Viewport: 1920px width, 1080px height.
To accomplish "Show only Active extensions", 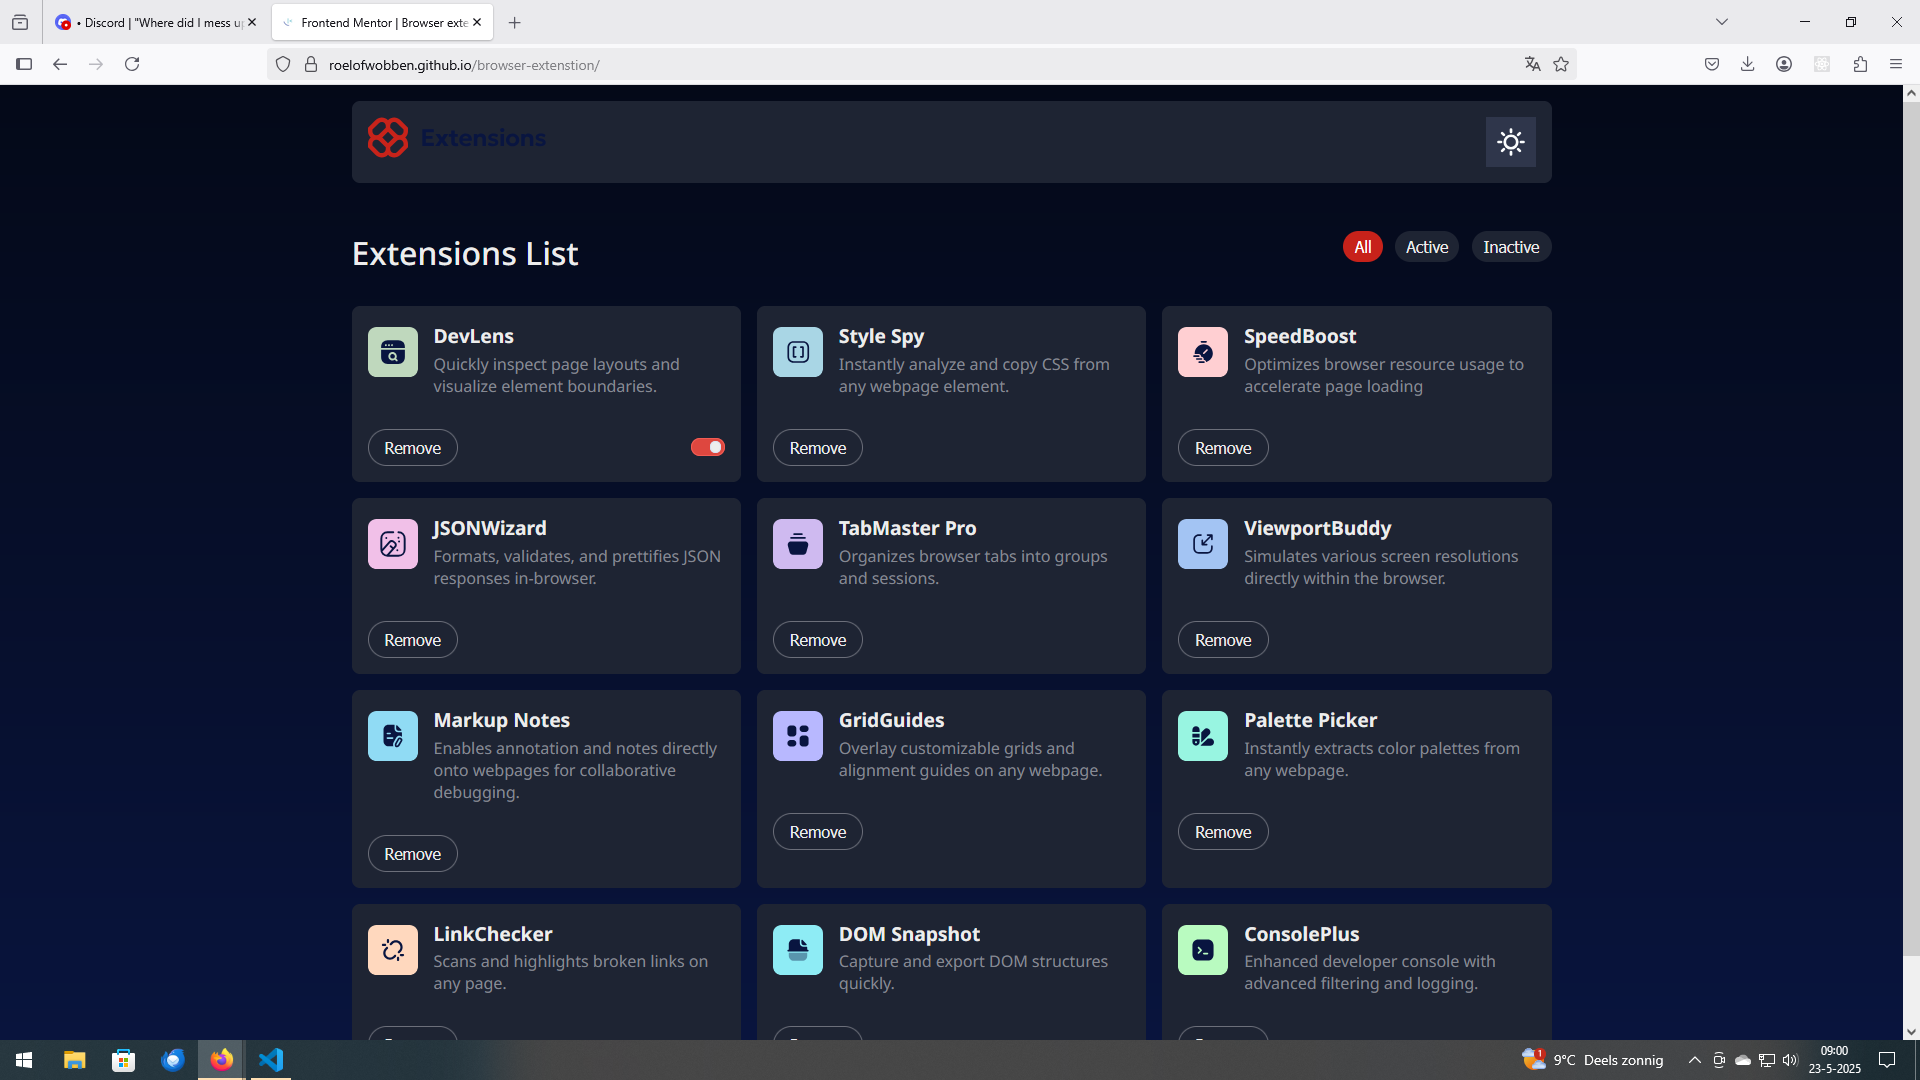I will [1426, 247].
